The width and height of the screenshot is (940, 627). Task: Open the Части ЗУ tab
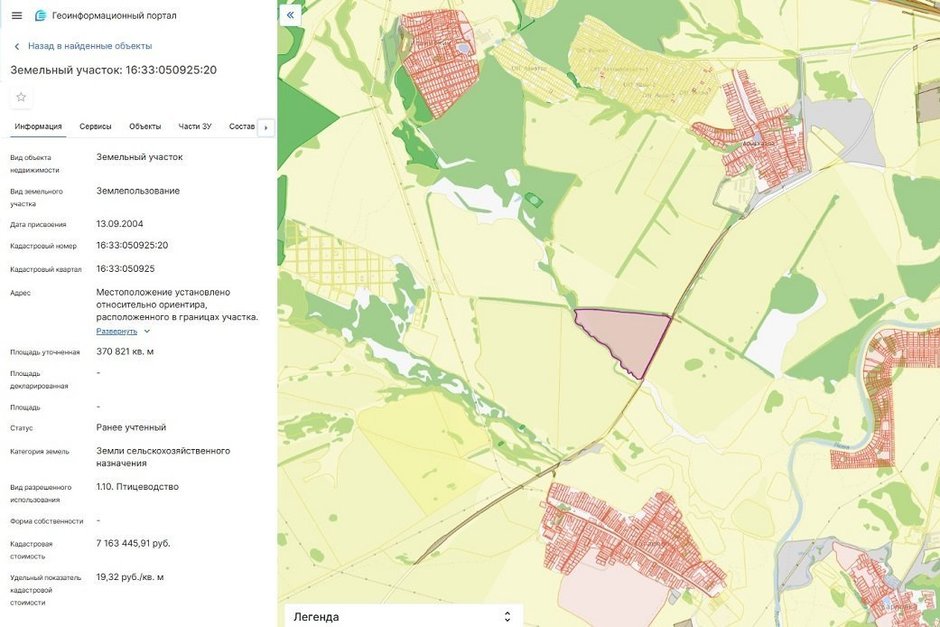195,127
